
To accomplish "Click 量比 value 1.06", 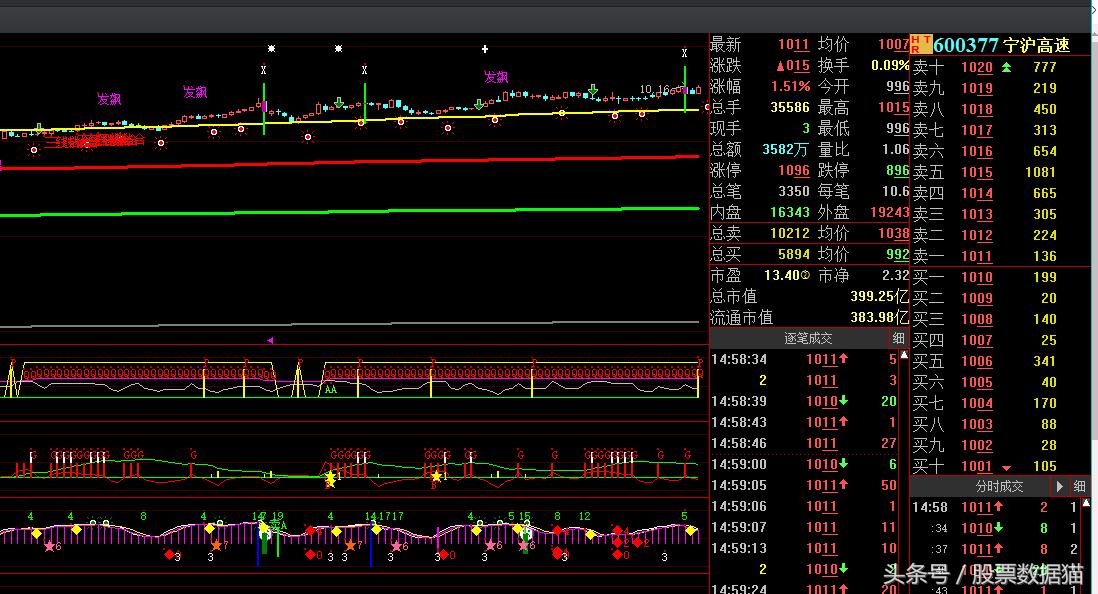I will 895,149.
